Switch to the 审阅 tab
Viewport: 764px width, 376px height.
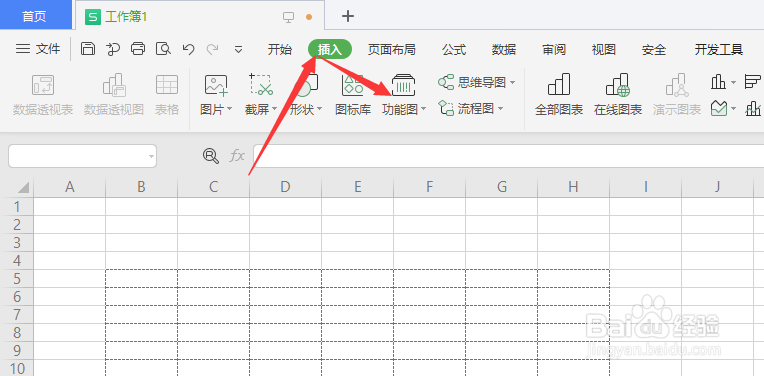click(x=554, y=49)
